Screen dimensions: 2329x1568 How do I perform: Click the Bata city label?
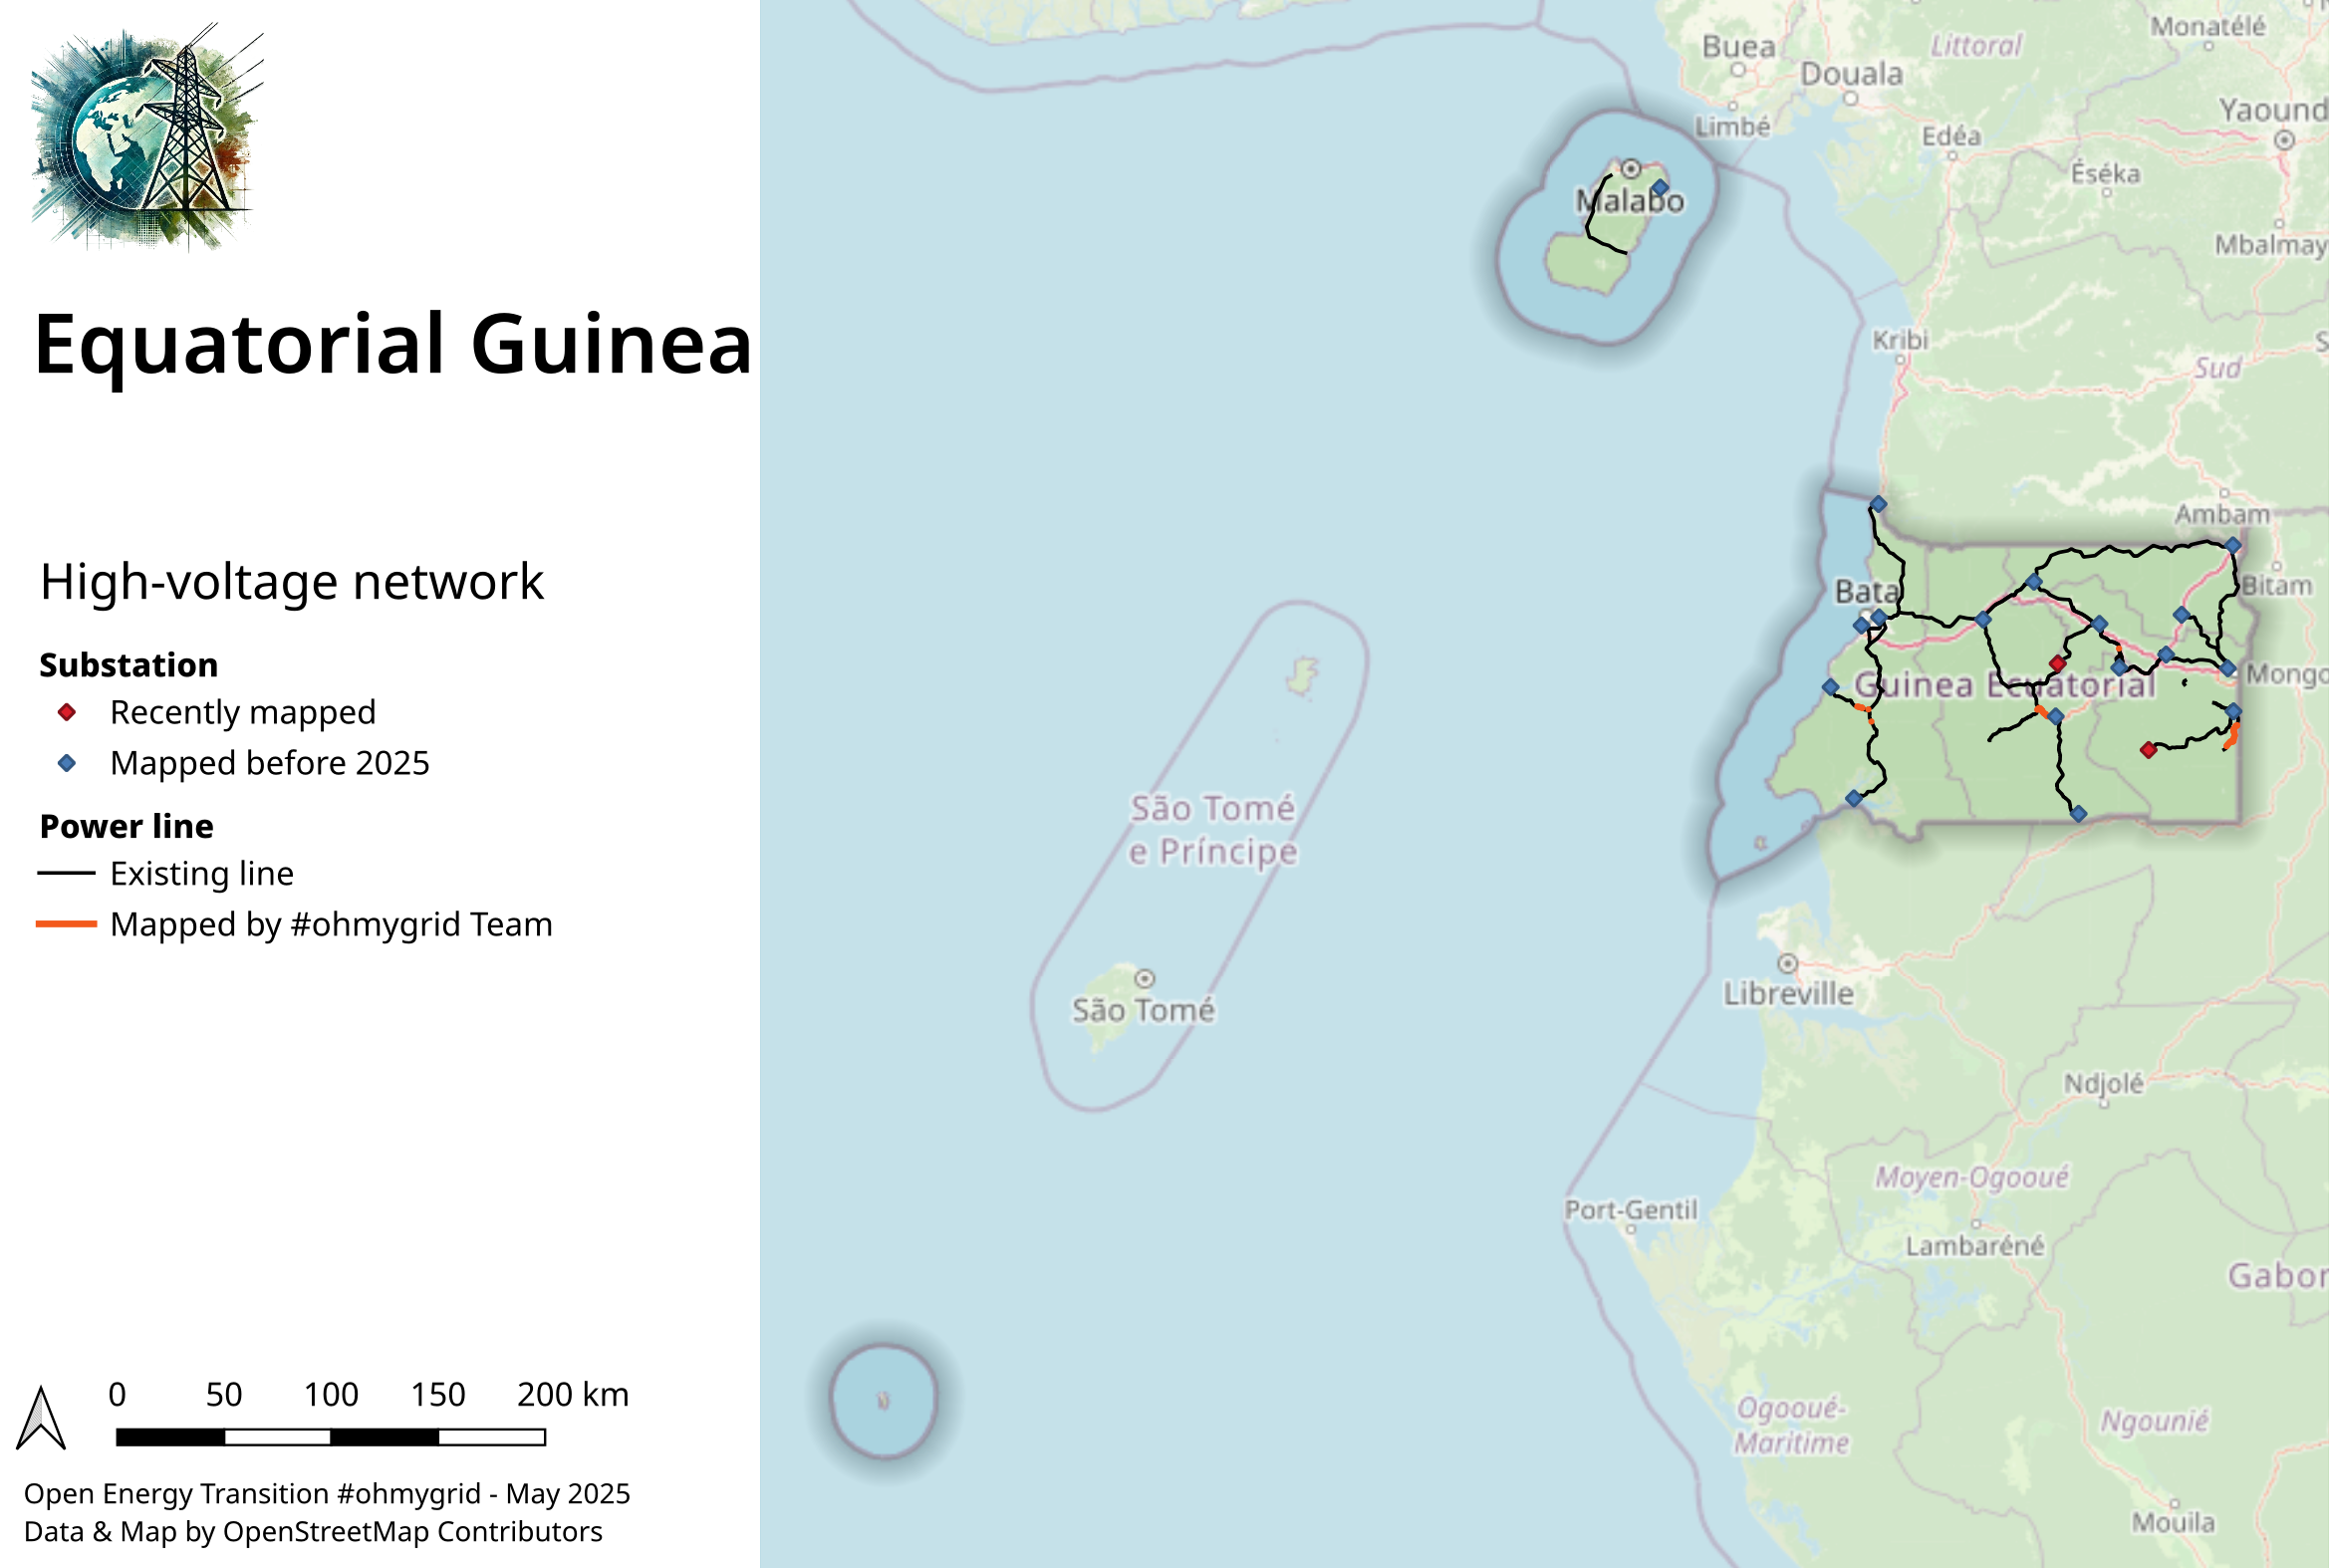[x=1866, y=592]
